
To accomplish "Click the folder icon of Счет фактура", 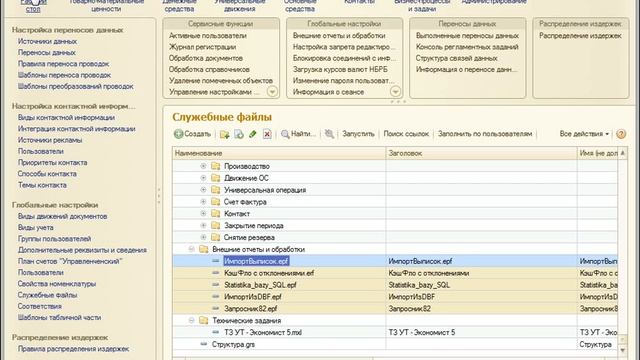I will click(x=216, y=202).
